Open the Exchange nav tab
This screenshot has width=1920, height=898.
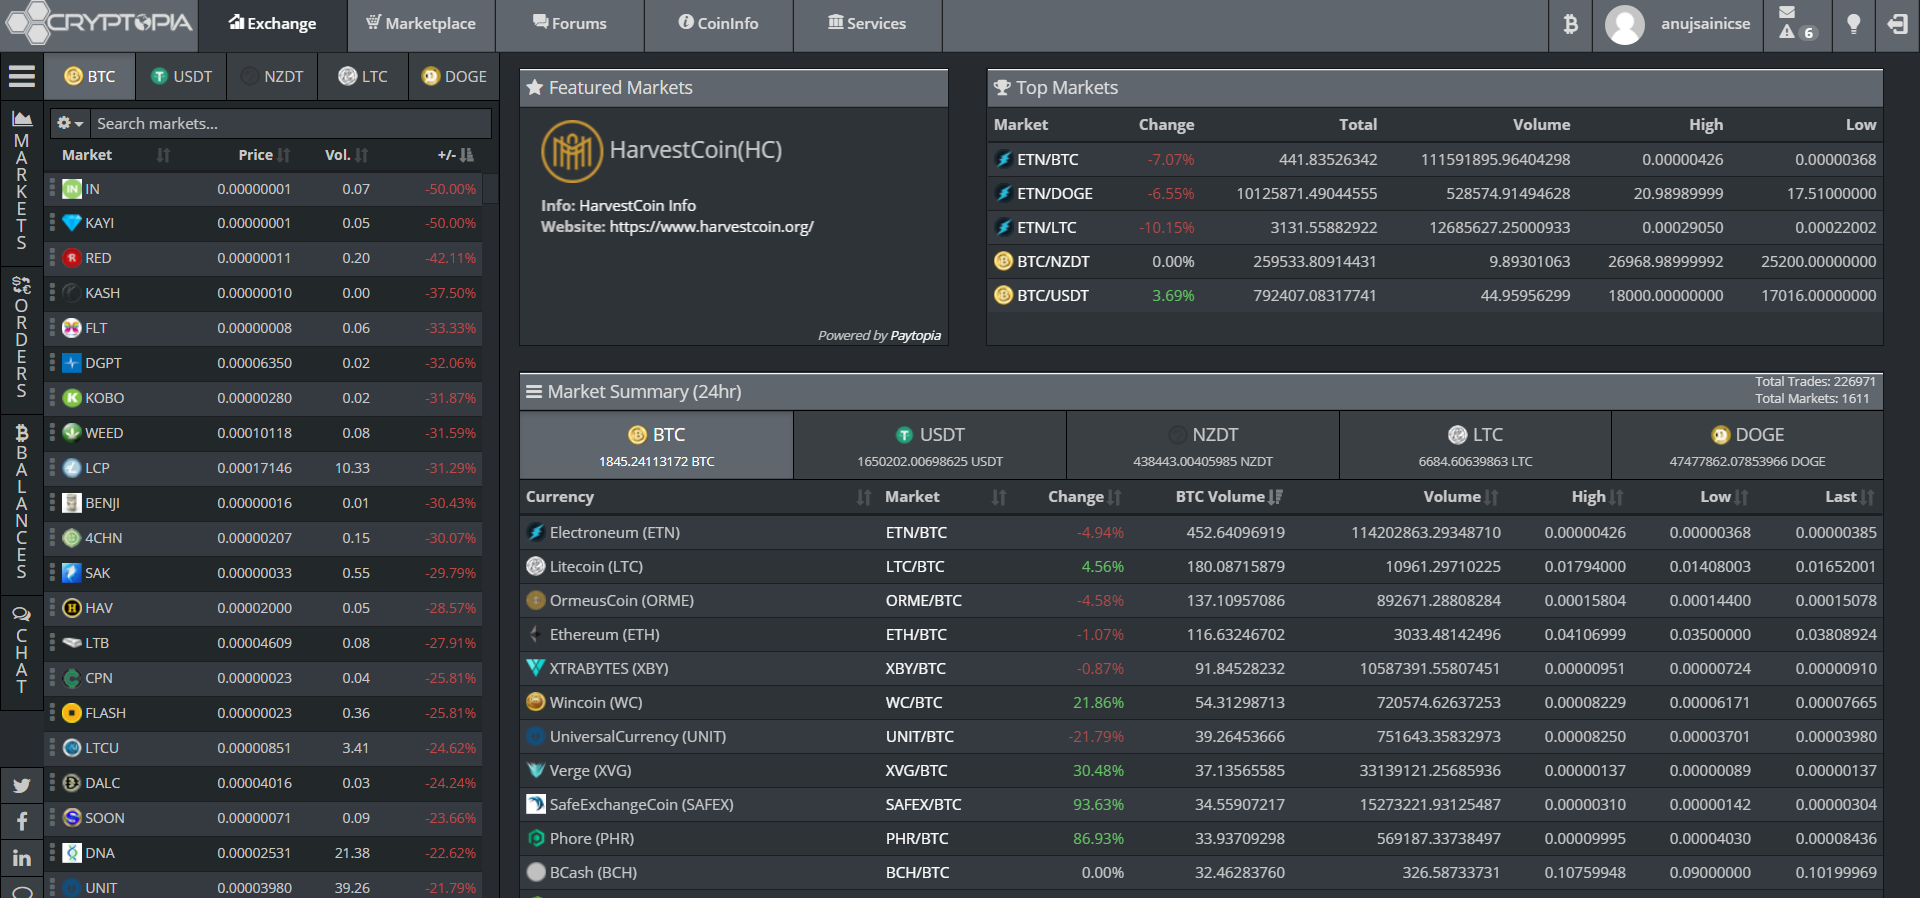272,24
